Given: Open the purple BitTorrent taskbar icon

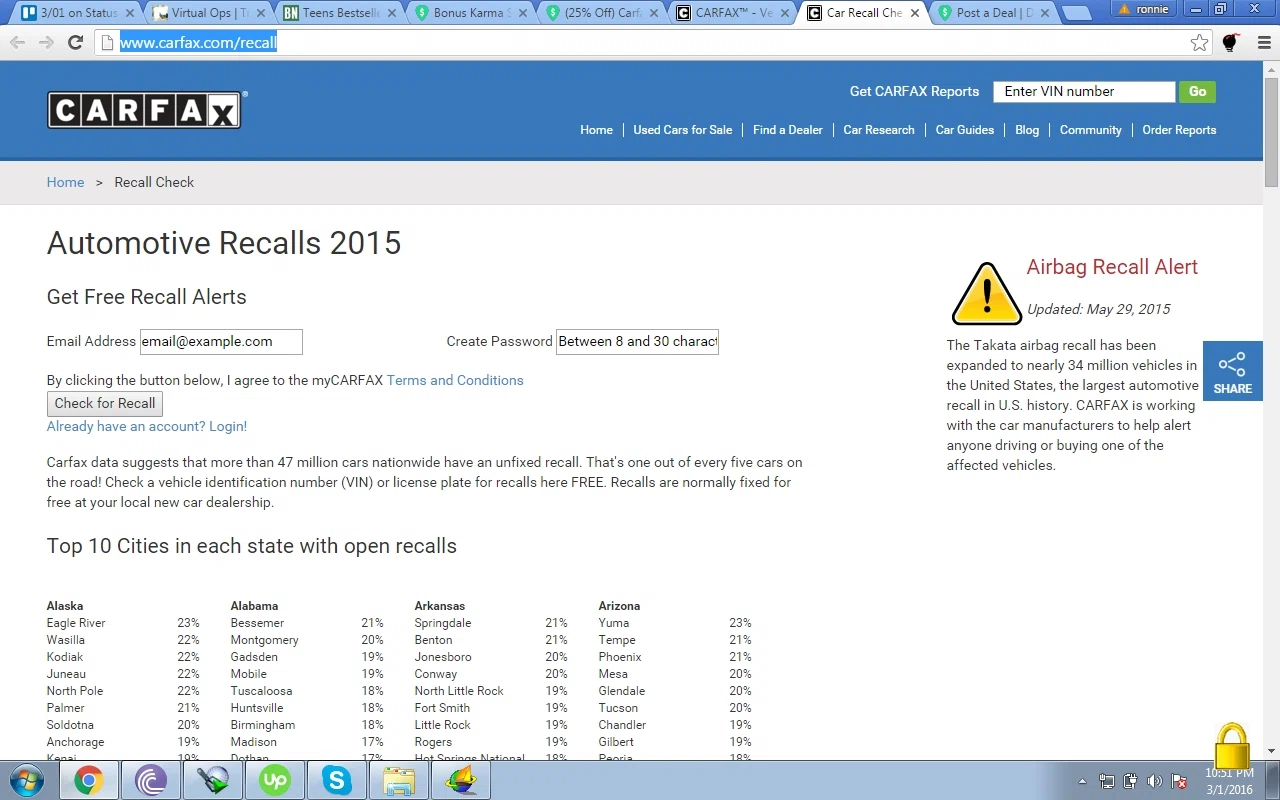Looking at the screenshot, I should tap(150, 780).
